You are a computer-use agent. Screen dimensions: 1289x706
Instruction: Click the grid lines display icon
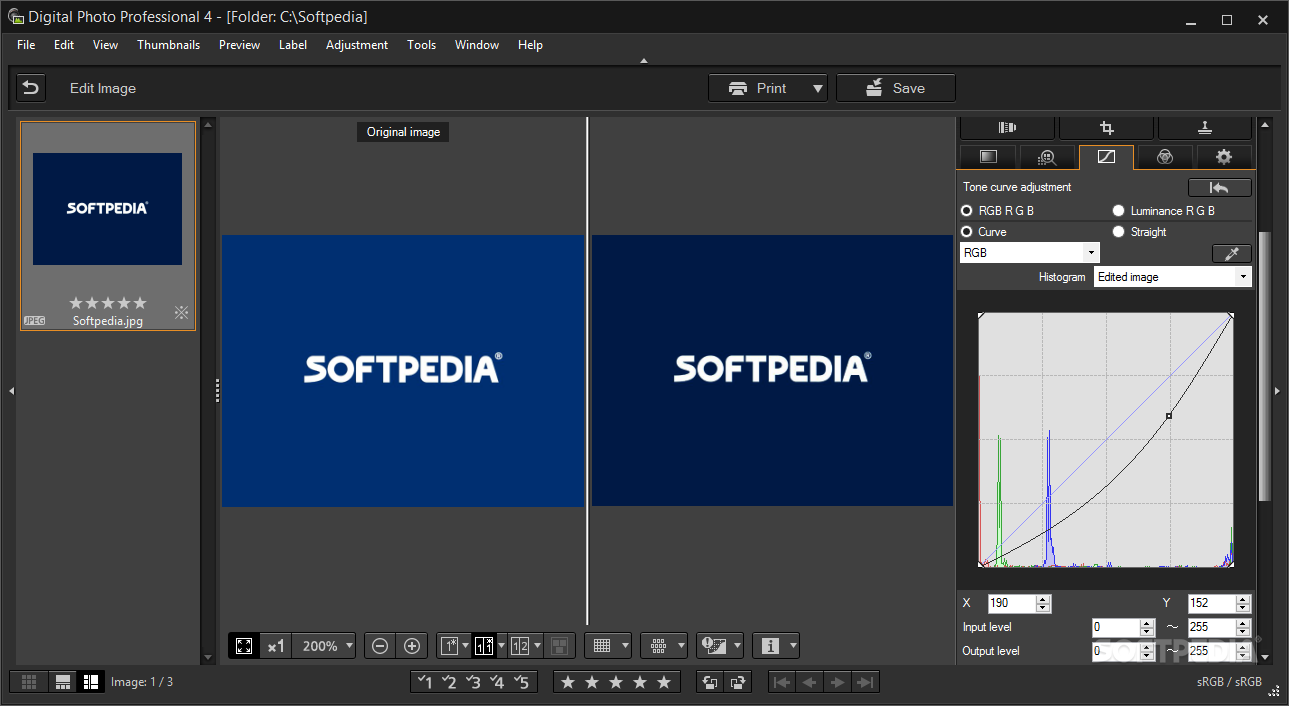pyautogui.click(x=602, y=646)
